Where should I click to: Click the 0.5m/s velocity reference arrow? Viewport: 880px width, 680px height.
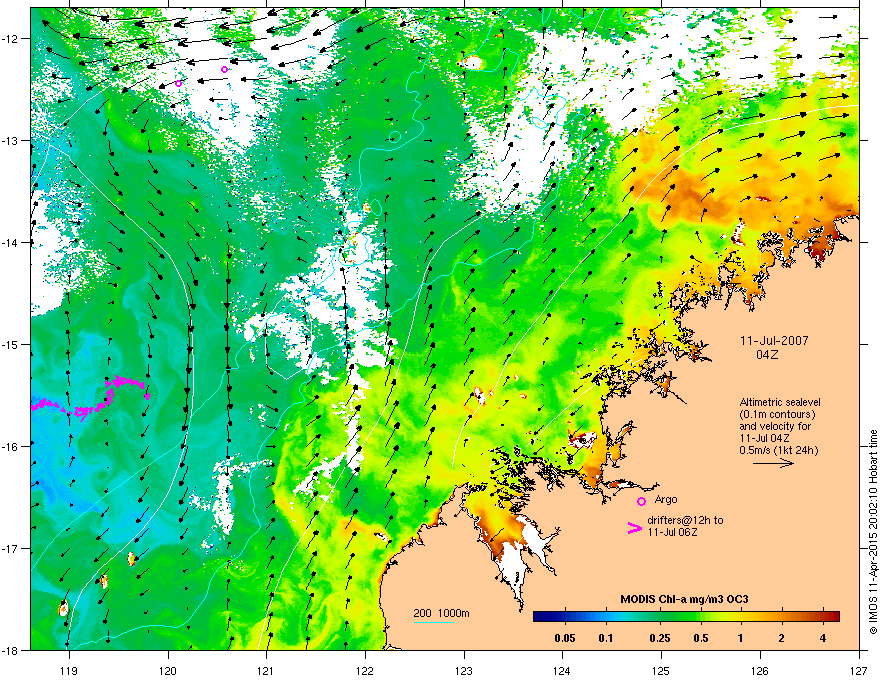[x=773, y=463]
